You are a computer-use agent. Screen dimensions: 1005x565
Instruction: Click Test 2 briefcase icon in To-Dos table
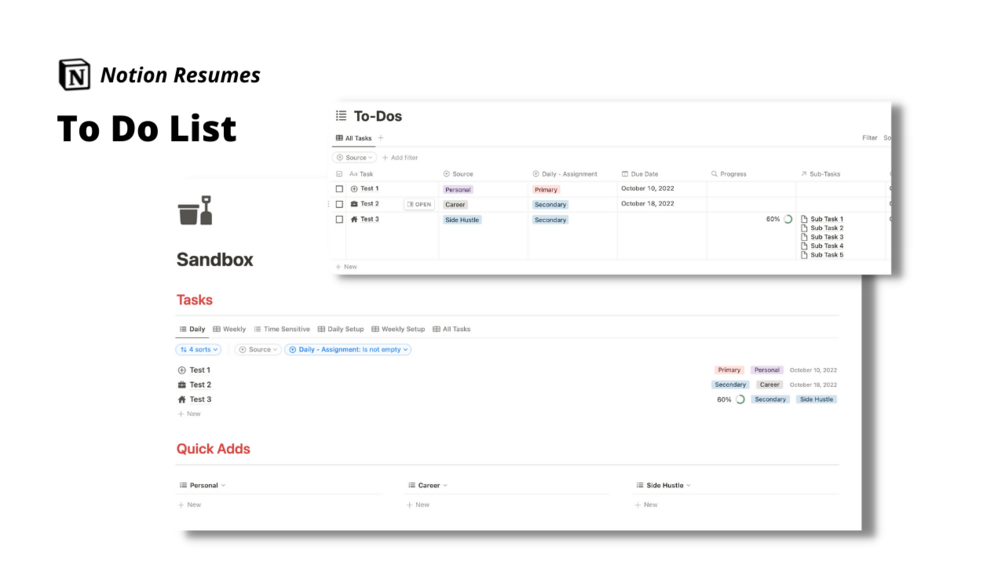354,204
